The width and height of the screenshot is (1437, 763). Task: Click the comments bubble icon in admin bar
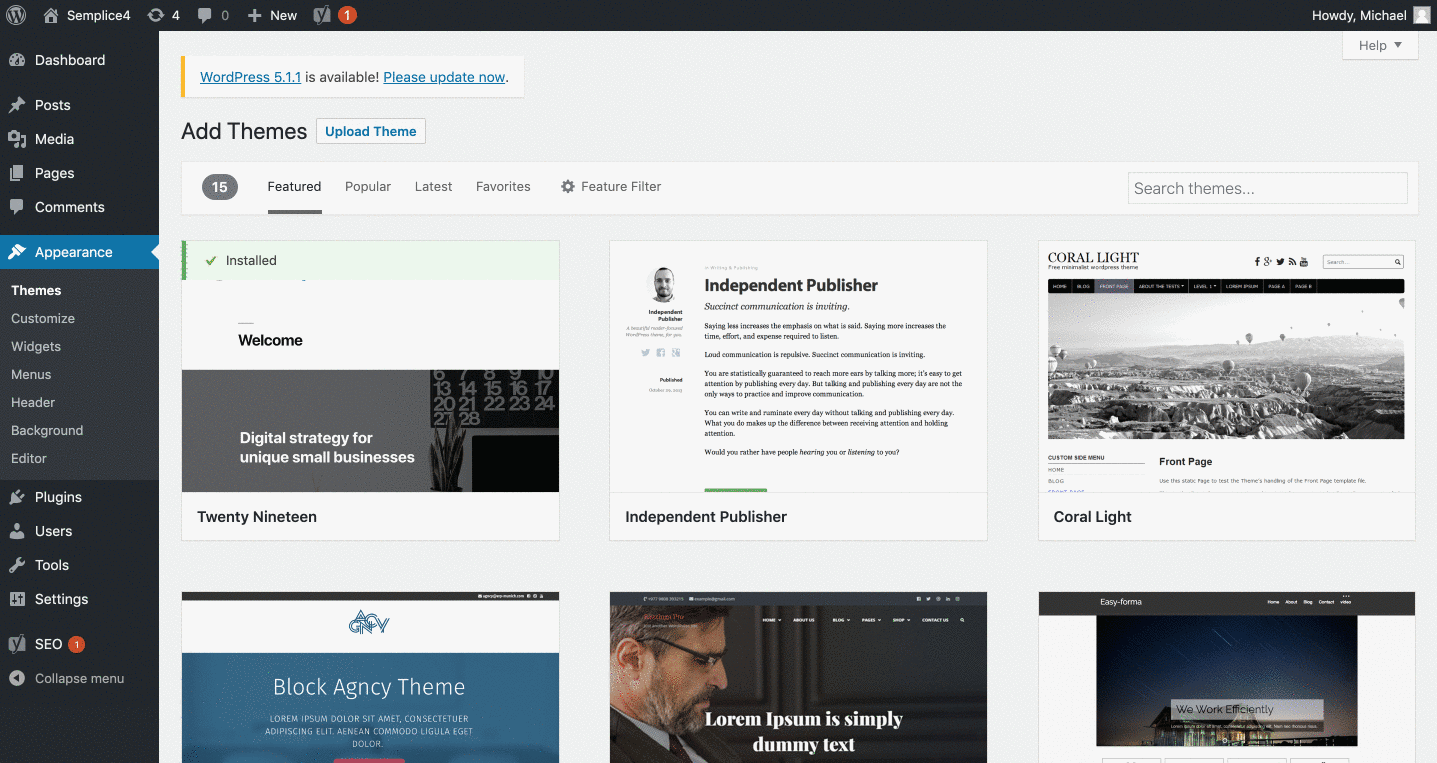pyautogui.click(x=206, y=15)
